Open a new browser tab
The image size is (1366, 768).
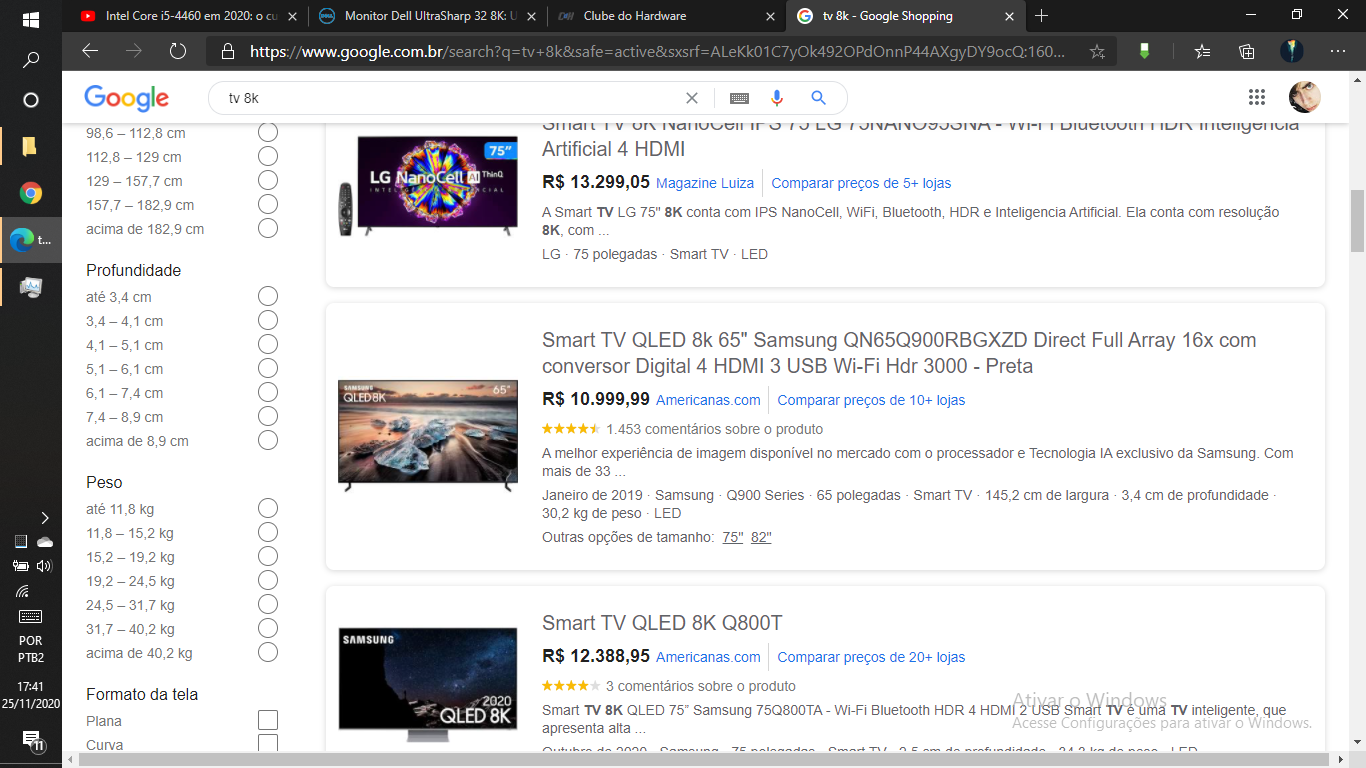pyautogui.click(x=1041, y=16)
